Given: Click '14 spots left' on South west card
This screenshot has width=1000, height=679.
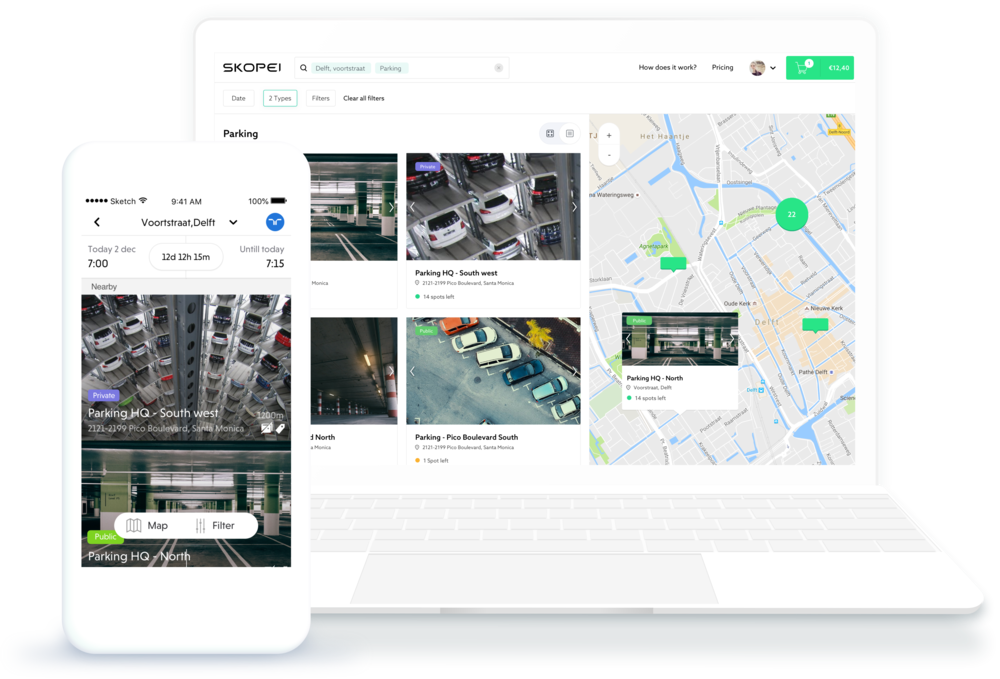Looking at the screenshot, I should [438, 296].
